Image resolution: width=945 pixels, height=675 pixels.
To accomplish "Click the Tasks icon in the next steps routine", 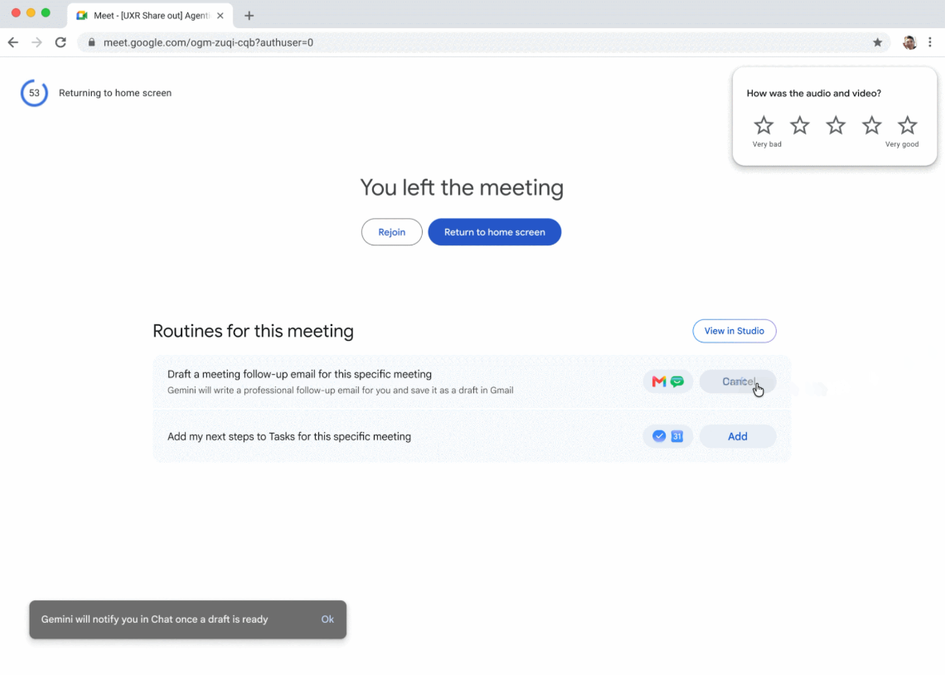I will 659,436.
